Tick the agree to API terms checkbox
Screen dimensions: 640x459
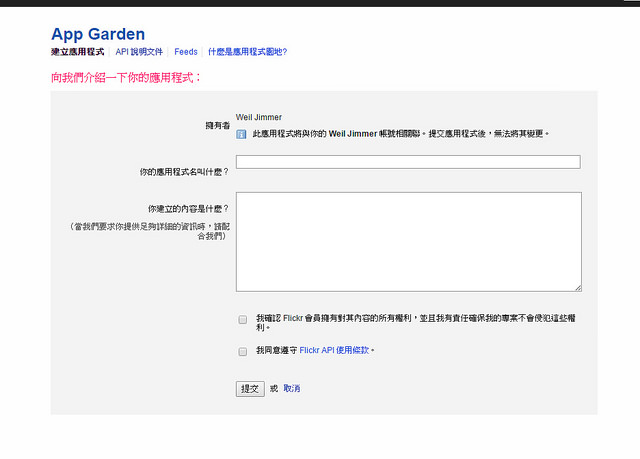tap(243, 352)
